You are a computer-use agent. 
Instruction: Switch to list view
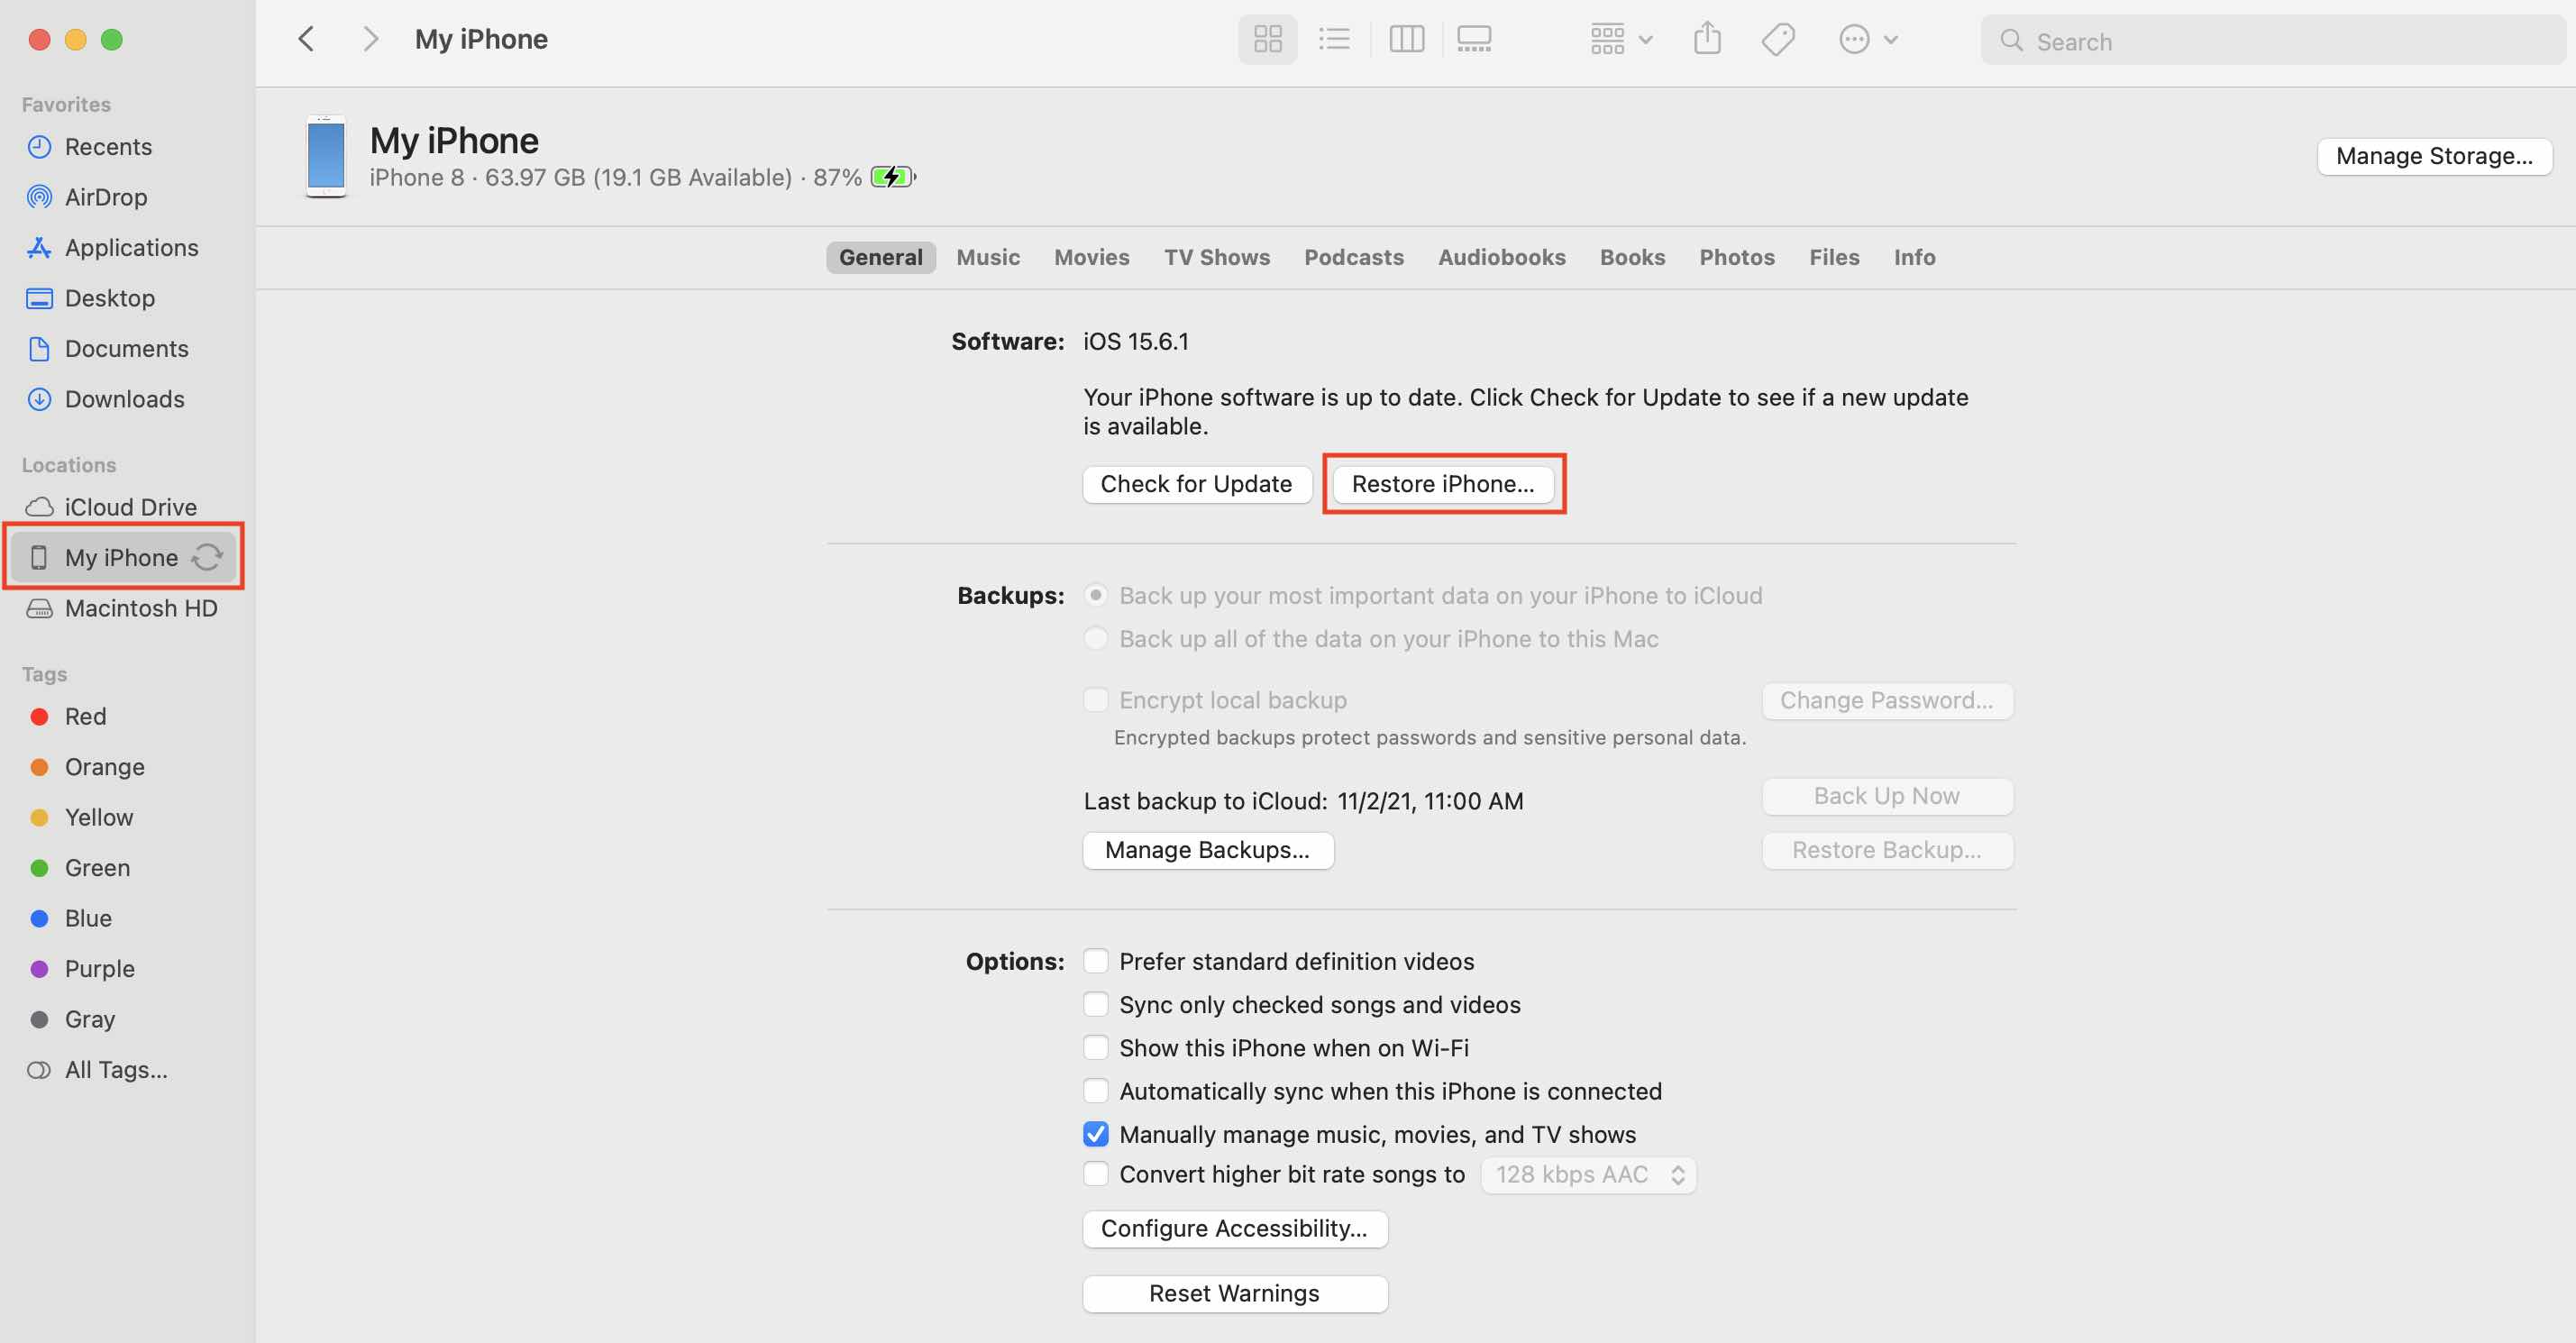coord(1333,39)
